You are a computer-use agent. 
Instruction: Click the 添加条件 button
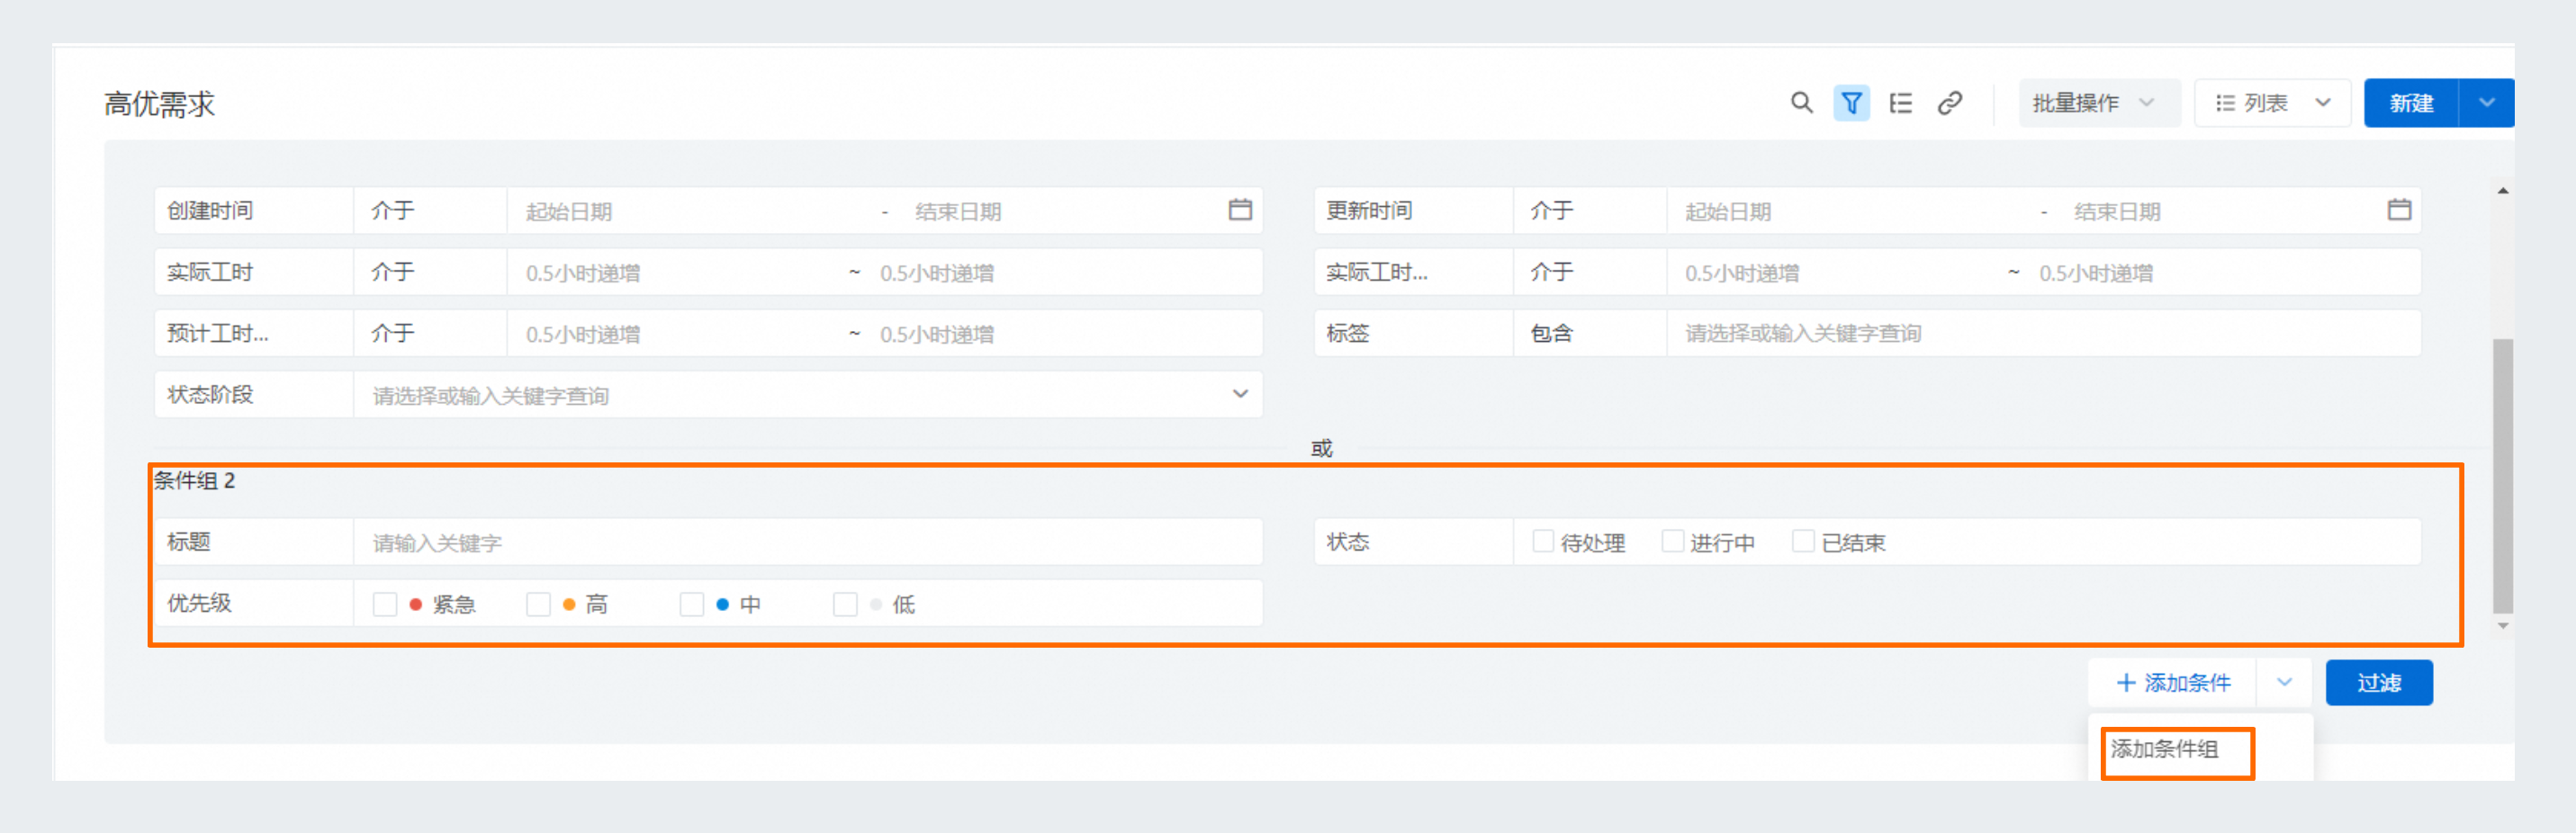pyautogui.click(x=2172, y=683)
